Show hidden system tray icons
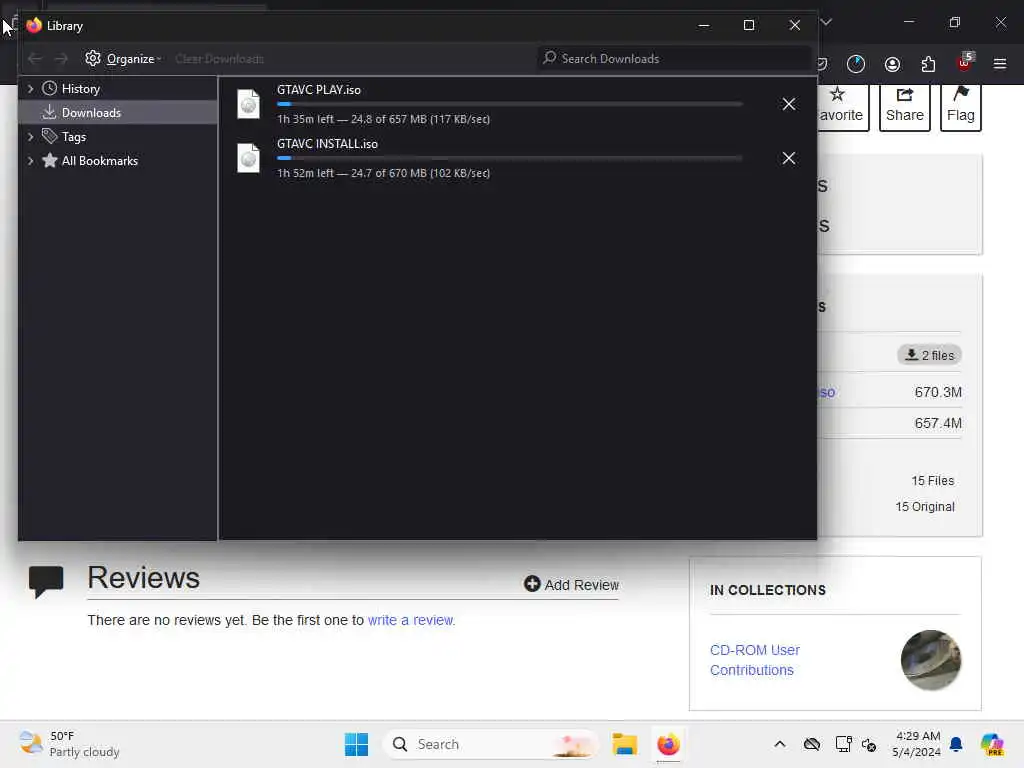The image size is (1024, 768). tap(780, 744)
